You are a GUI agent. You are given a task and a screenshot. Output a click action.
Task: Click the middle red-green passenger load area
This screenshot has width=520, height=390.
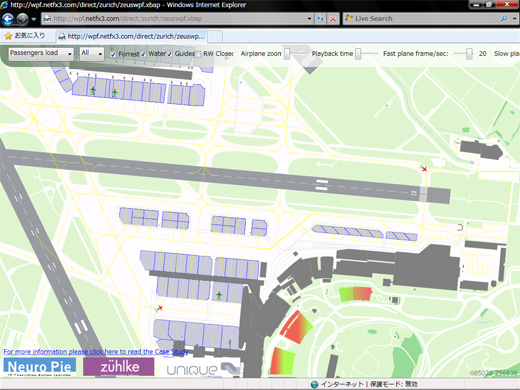[296, 327]
